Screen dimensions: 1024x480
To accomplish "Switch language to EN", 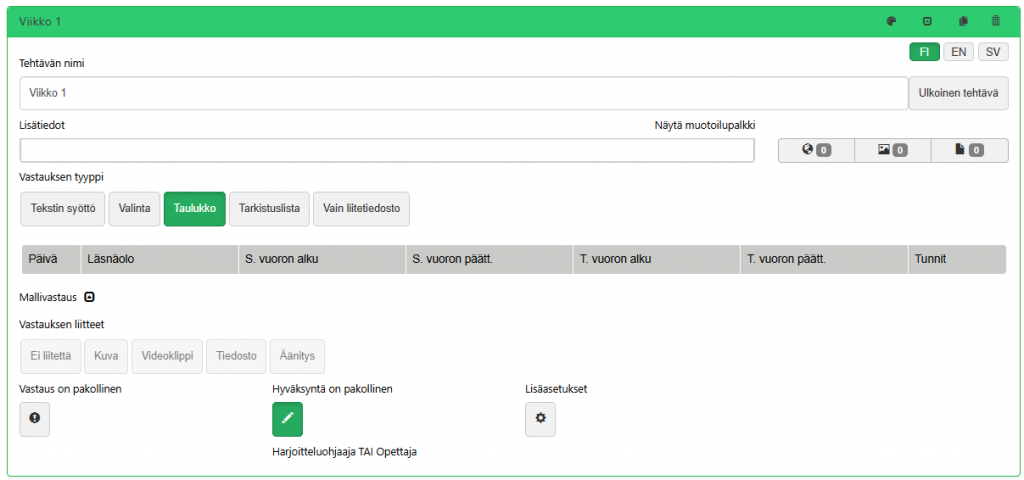I will point(958,52).
